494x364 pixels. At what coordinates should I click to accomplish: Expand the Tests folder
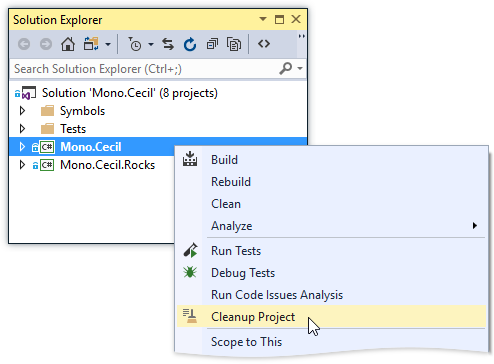[x=22, y=129]
